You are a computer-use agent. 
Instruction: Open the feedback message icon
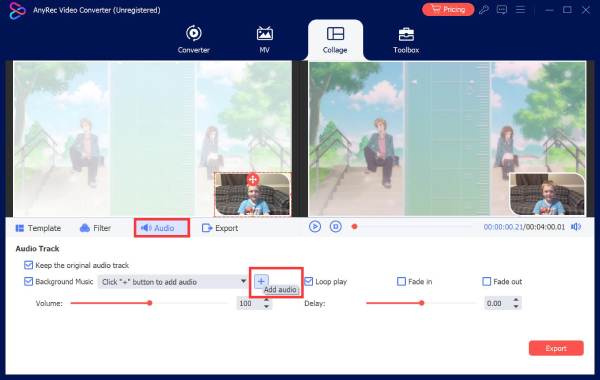tap(502, 10)
